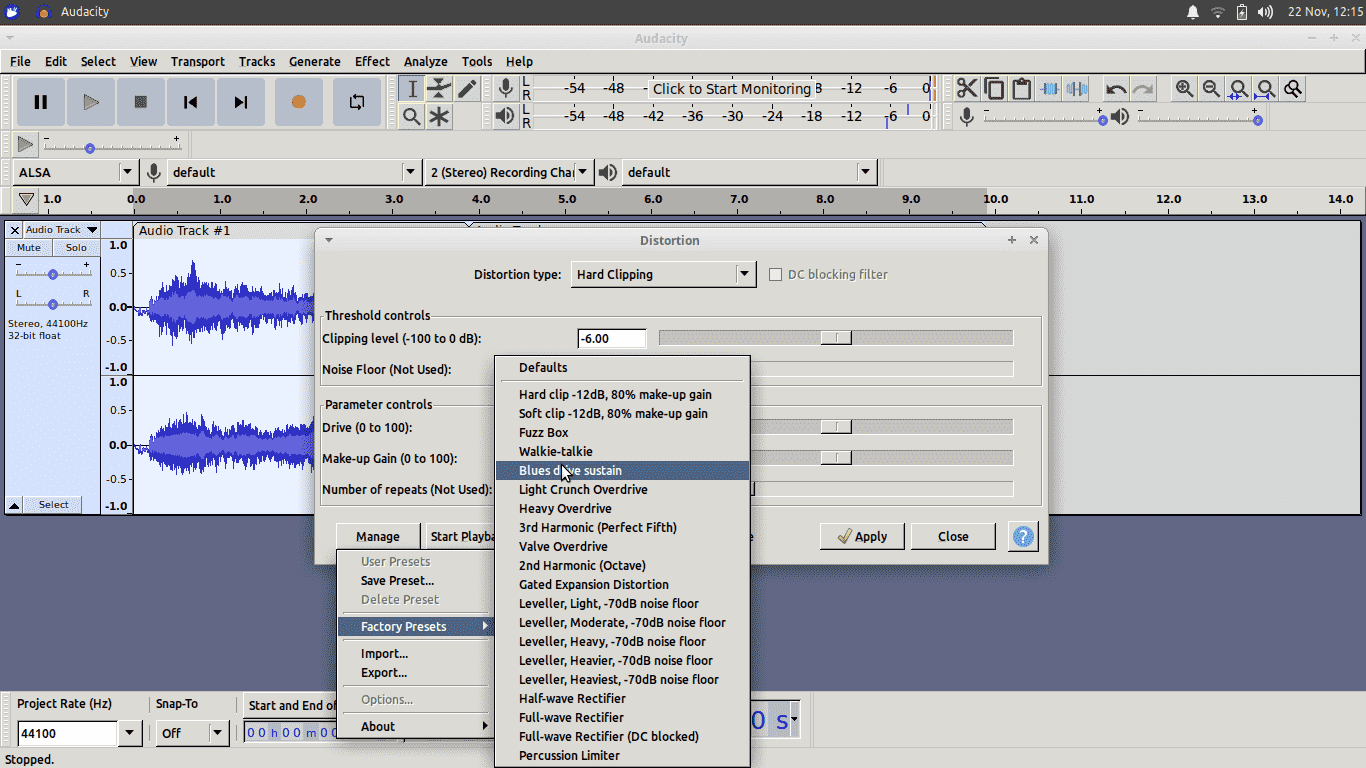
Task: Click the Zoom Out icon
Action: tap(1212, 89)
